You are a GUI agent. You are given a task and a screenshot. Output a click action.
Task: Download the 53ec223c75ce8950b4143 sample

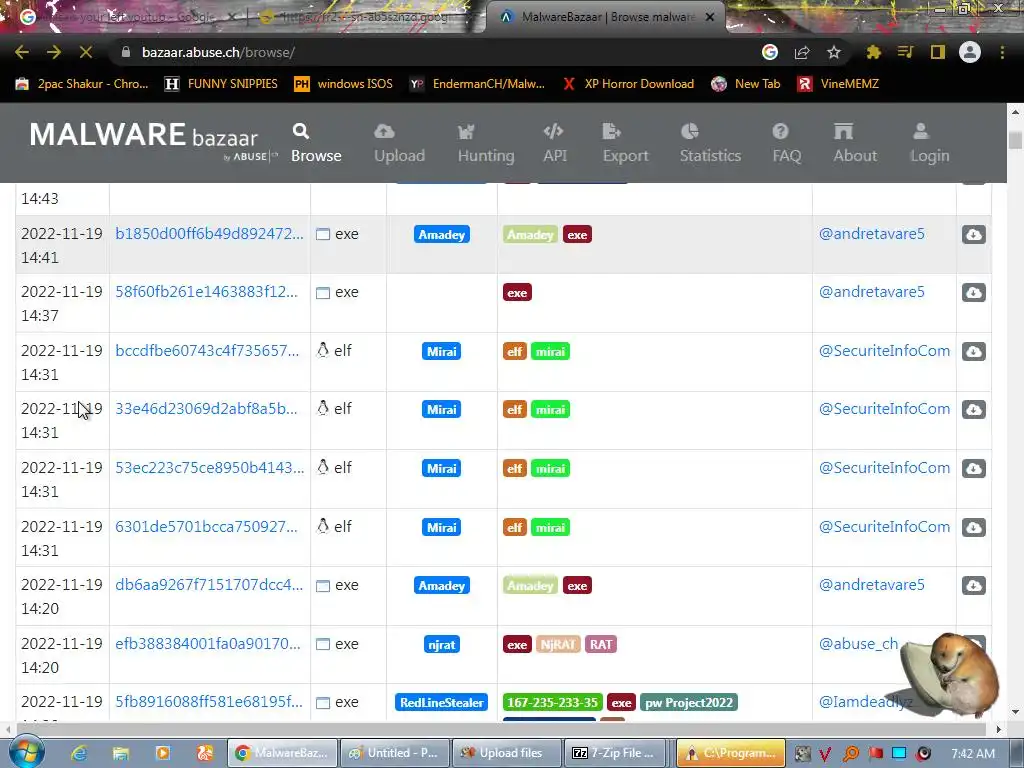point(973,468)
